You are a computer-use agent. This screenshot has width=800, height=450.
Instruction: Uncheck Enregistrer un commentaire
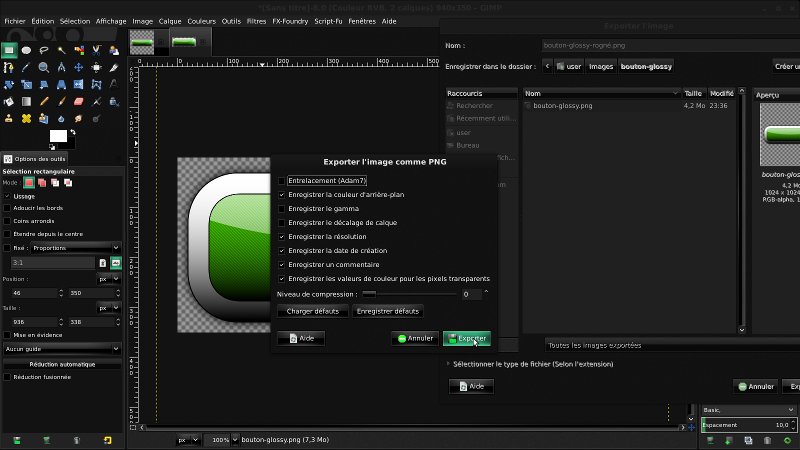click(281, 265)
